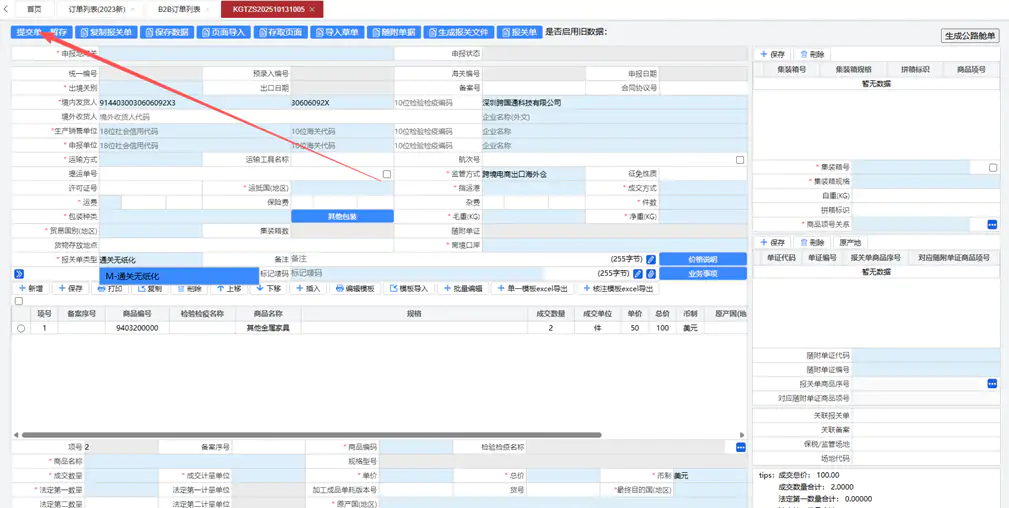
Task: Click 导入草单 in the toolbar
Action: (337, 32)
